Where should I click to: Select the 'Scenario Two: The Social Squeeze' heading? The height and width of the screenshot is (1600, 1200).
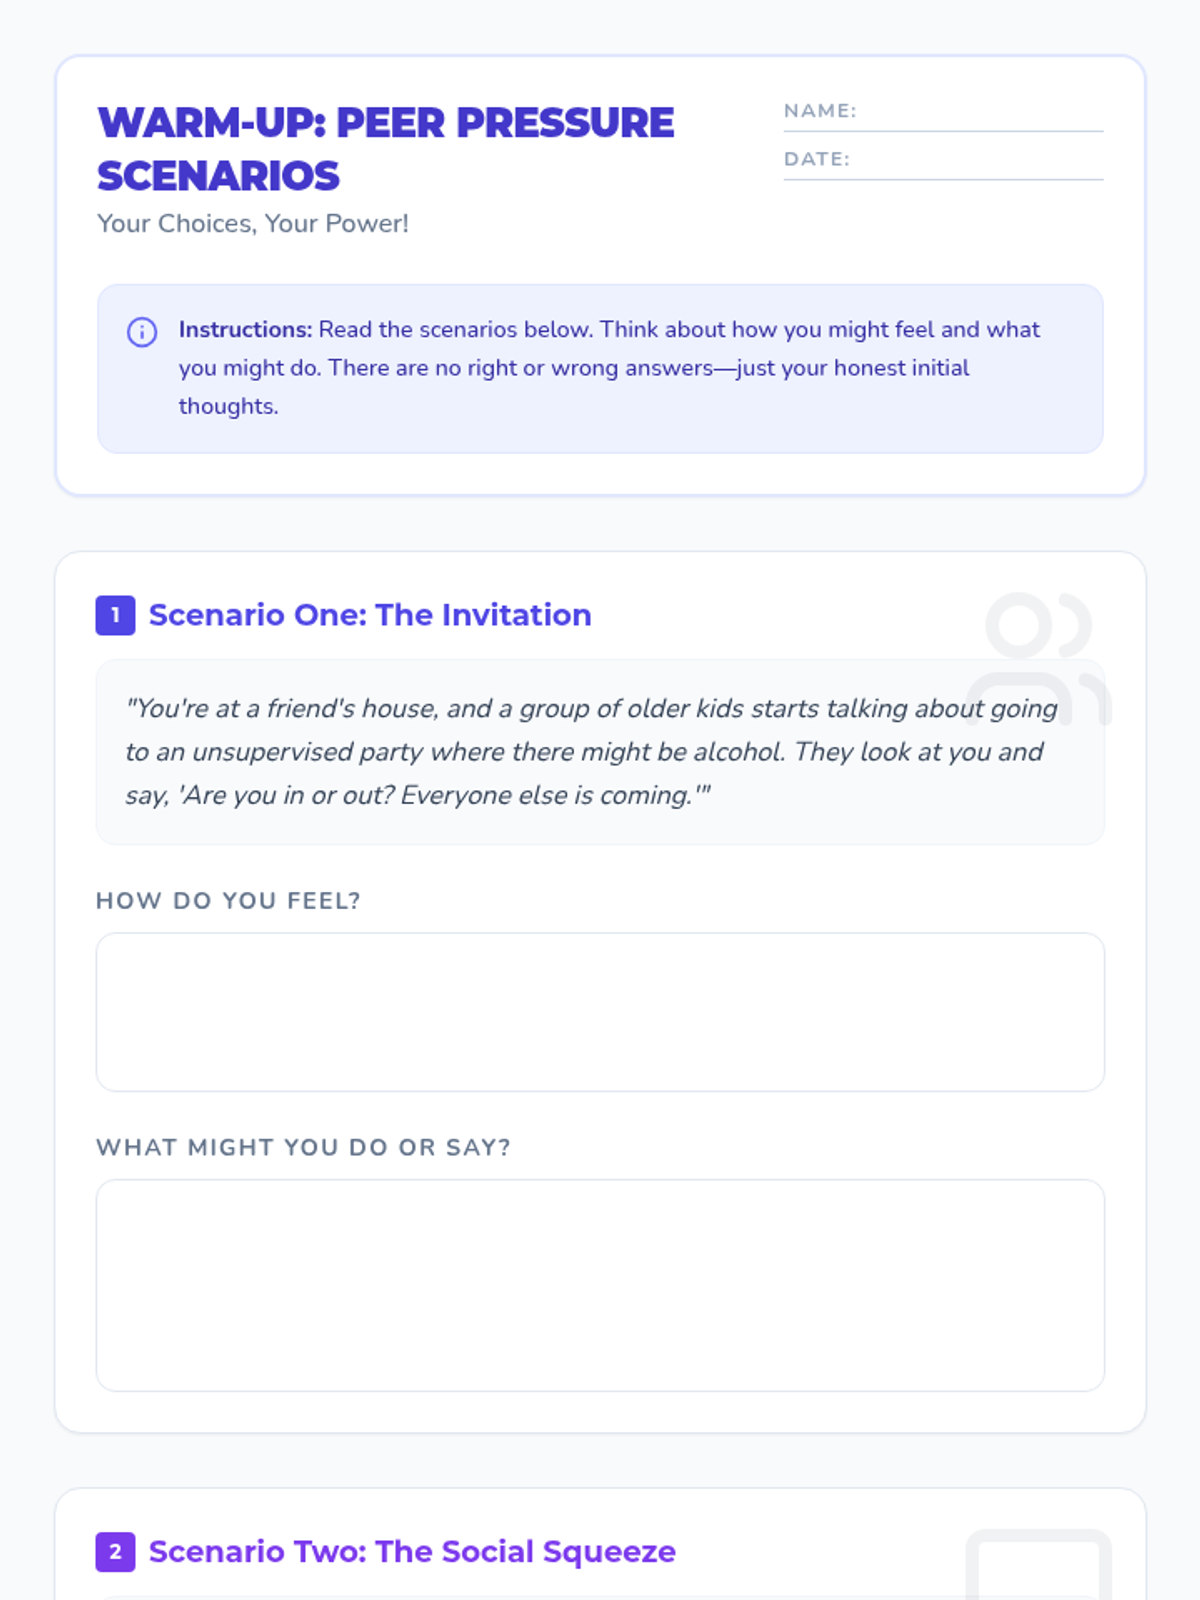click(x=412, y=1551)
